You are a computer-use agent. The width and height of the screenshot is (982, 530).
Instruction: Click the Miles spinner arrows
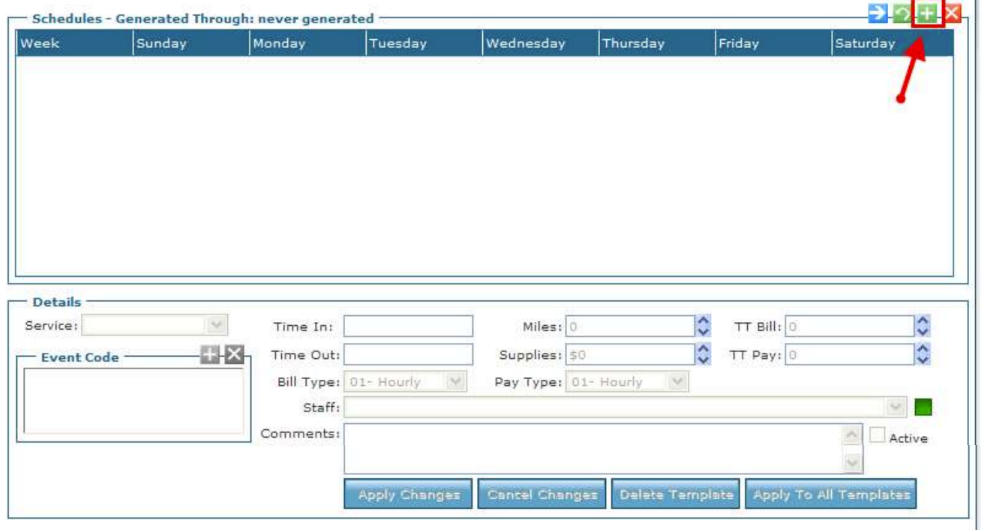click(x=702, y=326)
